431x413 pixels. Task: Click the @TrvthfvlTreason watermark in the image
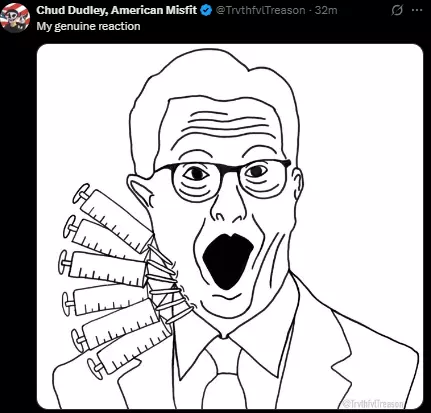[x=373, y=404]
